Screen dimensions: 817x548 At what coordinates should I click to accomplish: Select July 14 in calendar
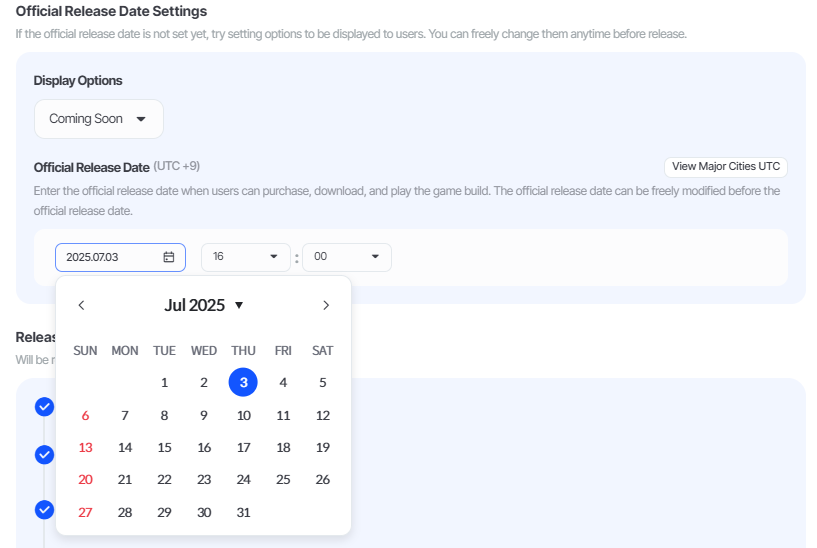point(125,447)
